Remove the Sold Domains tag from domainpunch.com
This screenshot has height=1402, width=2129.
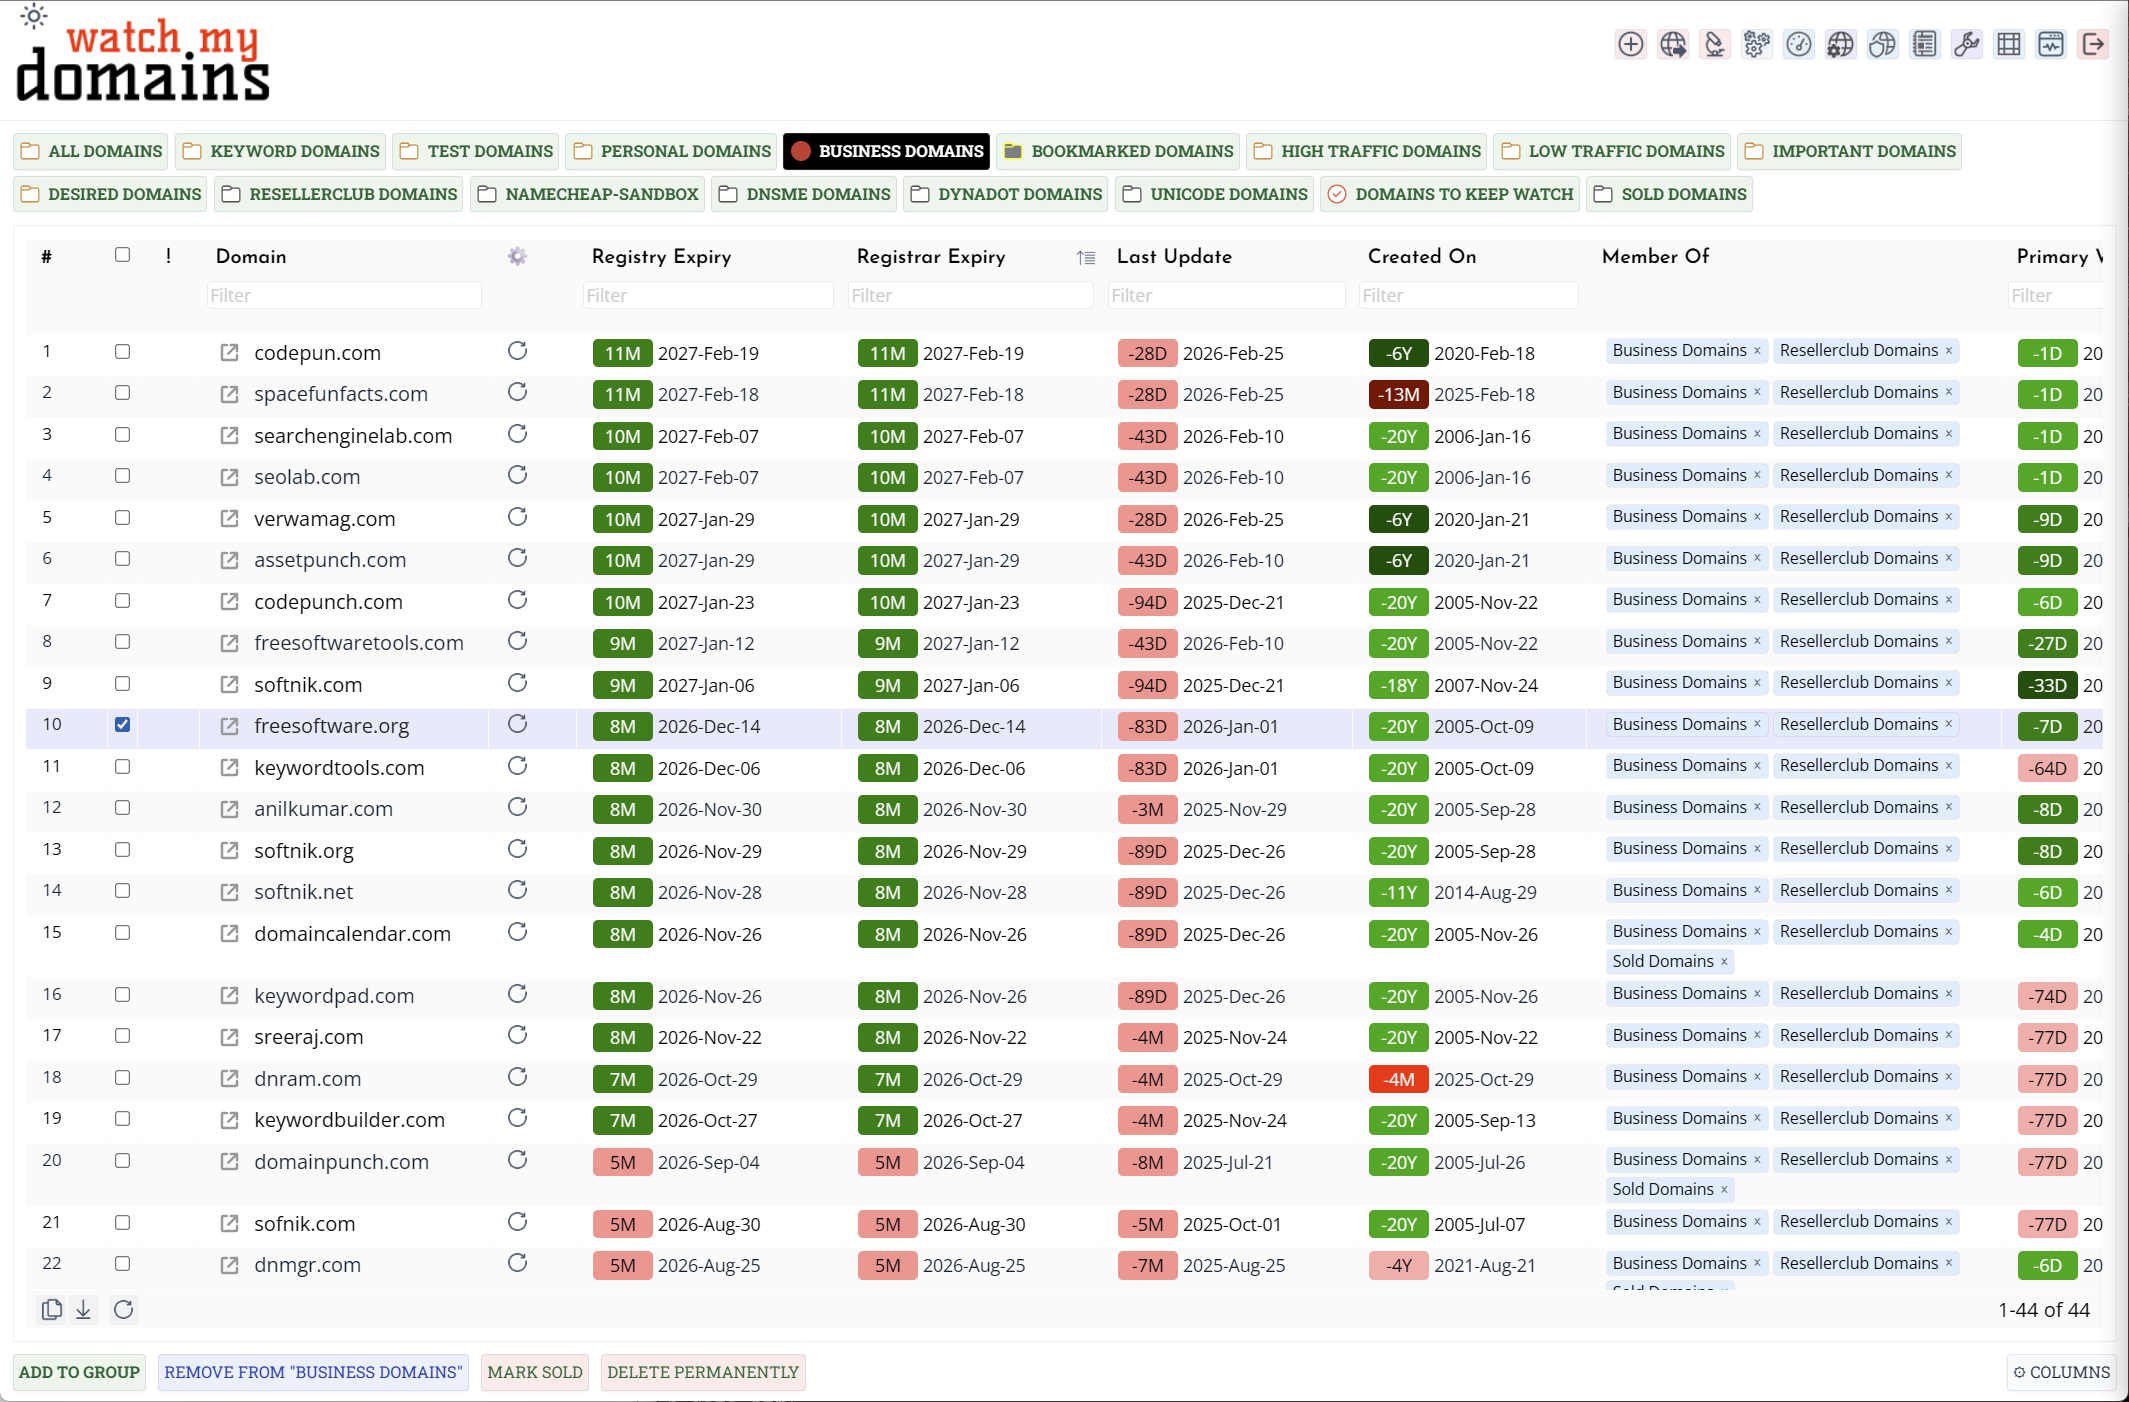(1723, 1189)
